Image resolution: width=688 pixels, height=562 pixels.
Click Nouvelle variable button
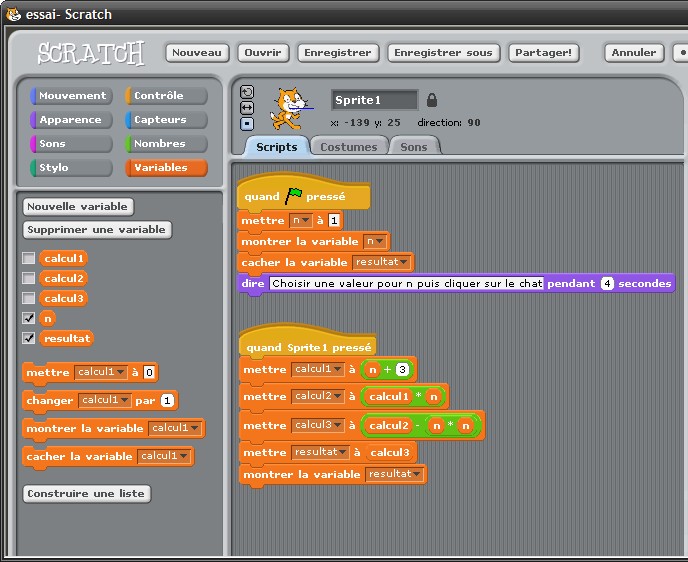pyautogui.click(x=78, y=207)
